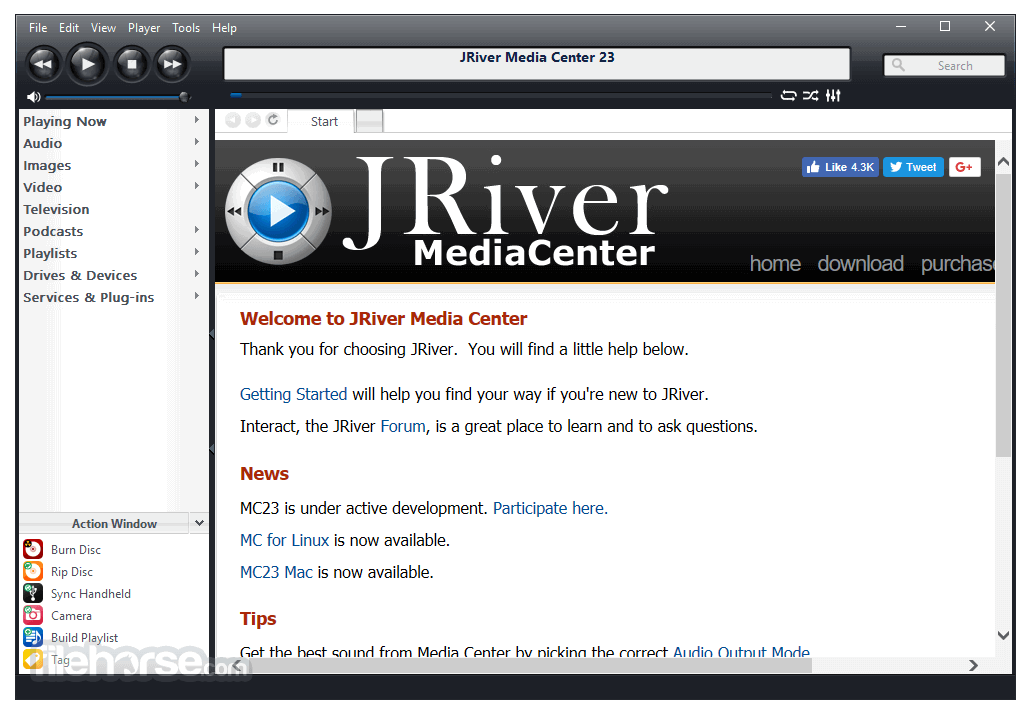This screenshot has width=1031, height=712.
Task: Click inside the Search box
Action: point(944,64)
